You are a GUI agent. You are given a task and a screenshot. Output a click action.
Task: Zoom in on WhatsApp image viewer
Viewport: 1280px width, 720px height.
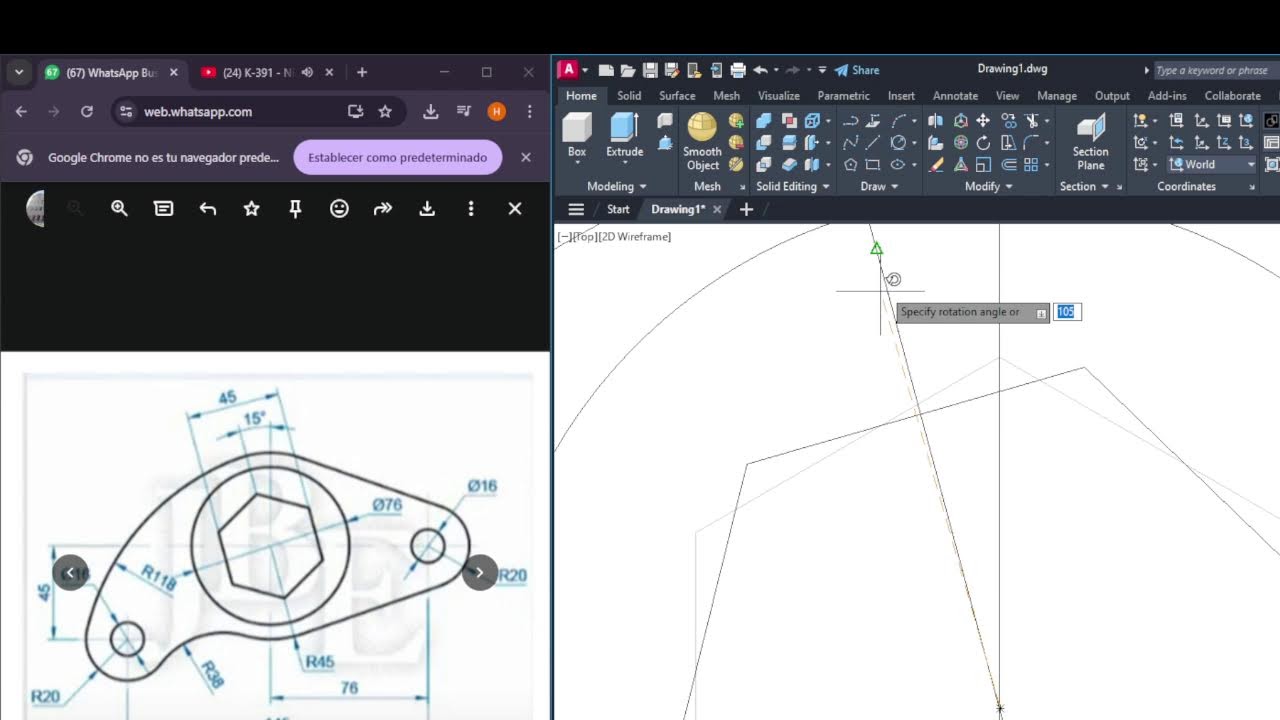coord(120,208)
